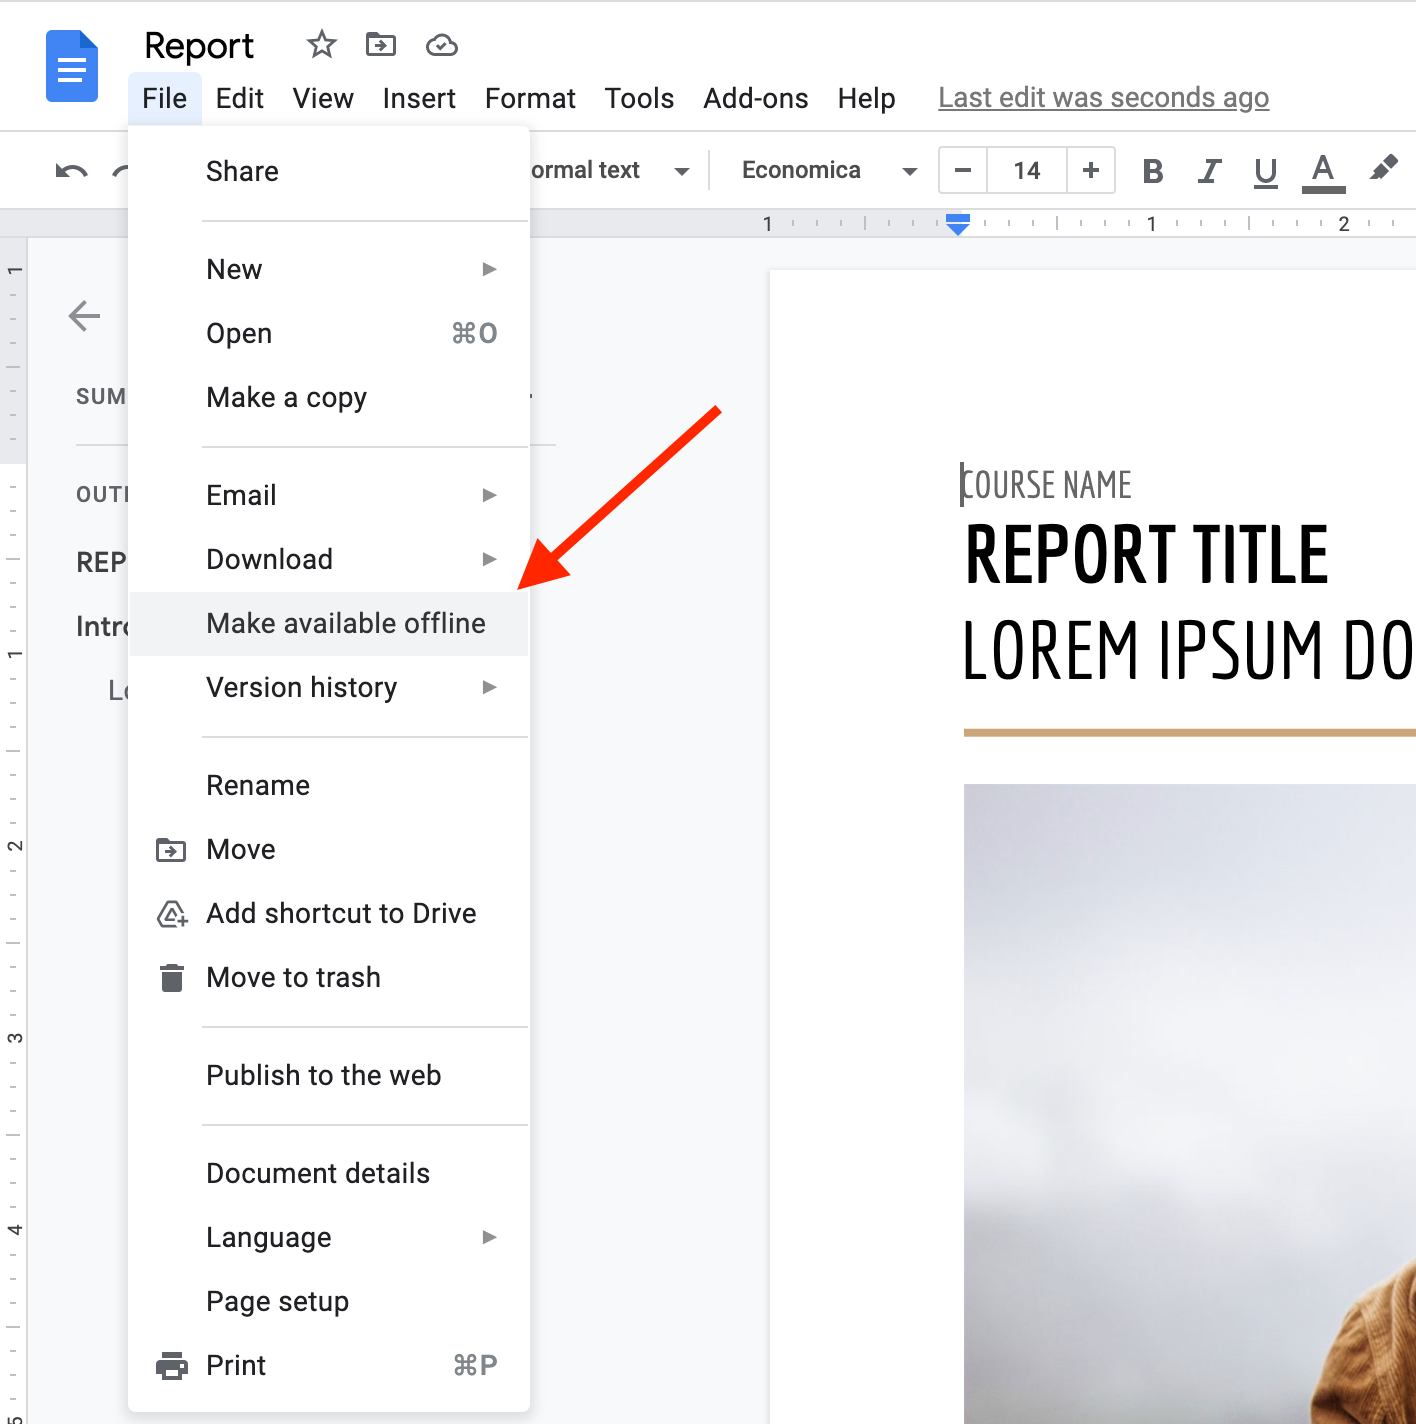
Task: Toggle bold formatting
Action: coord(1153,171)
